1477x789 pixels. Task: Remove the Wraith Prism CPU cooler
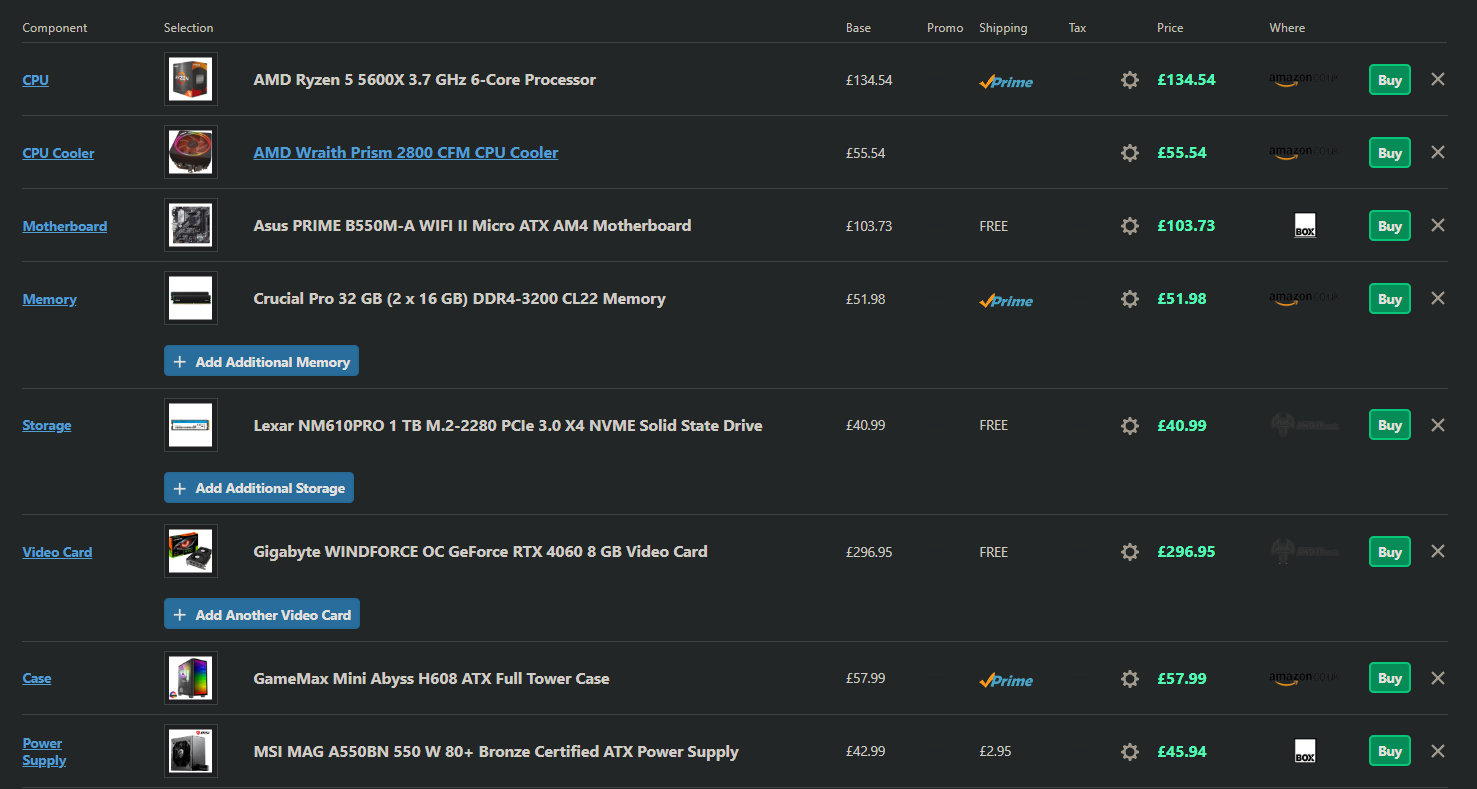pyautogui.click(x=1438, y=152)
